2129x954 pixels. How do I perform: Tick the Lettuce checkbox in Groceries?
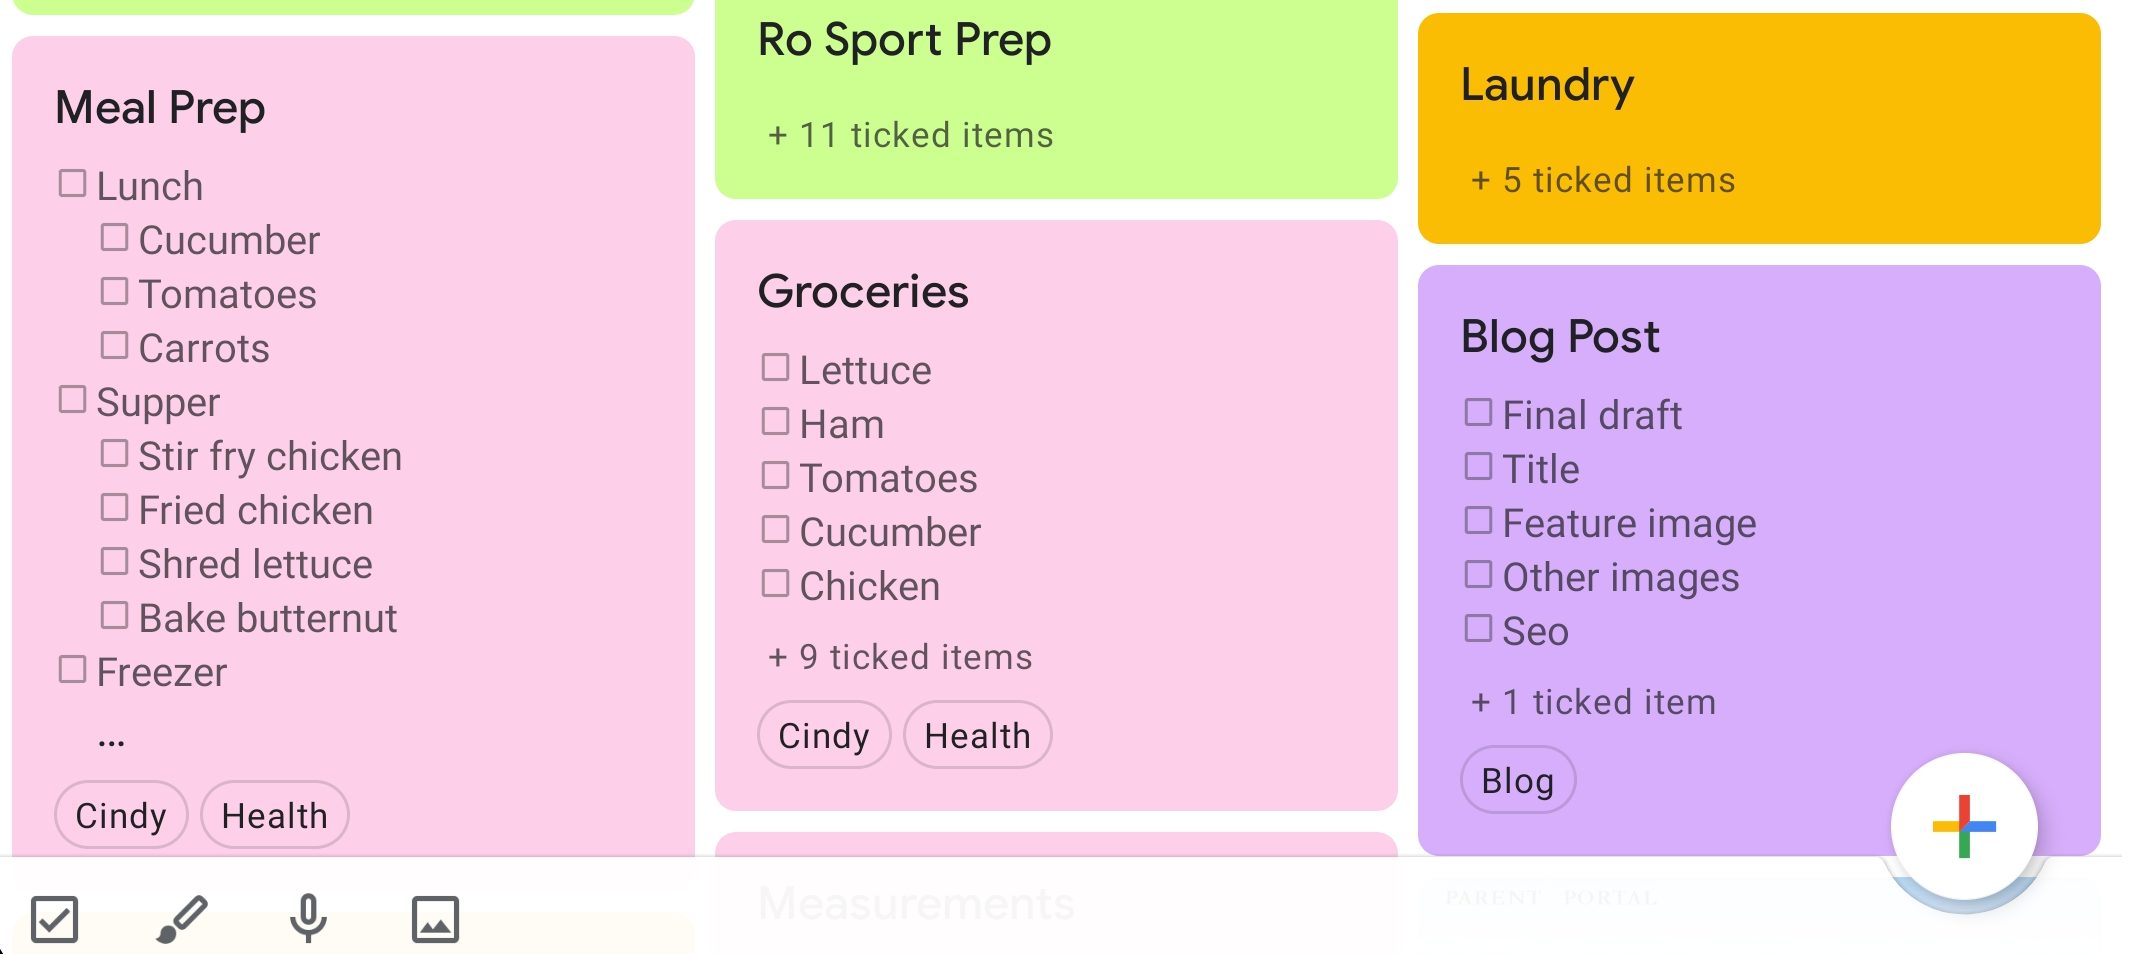click(775, 368)
